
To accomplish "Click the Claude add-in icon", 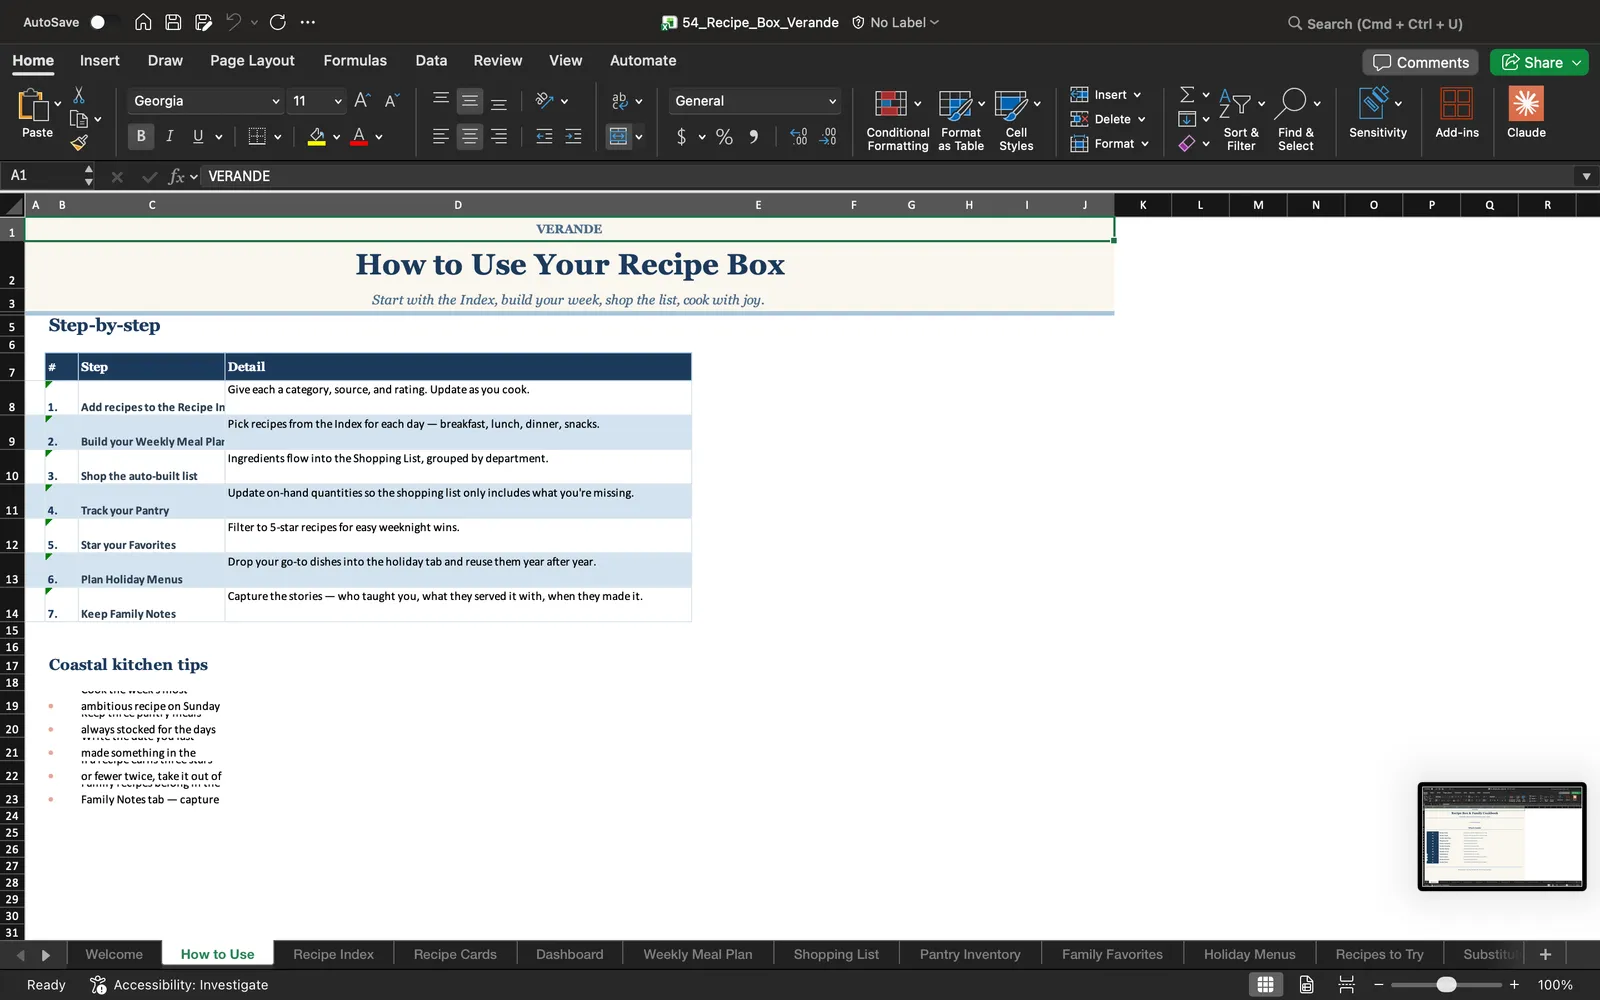I will pos(1526,113).
